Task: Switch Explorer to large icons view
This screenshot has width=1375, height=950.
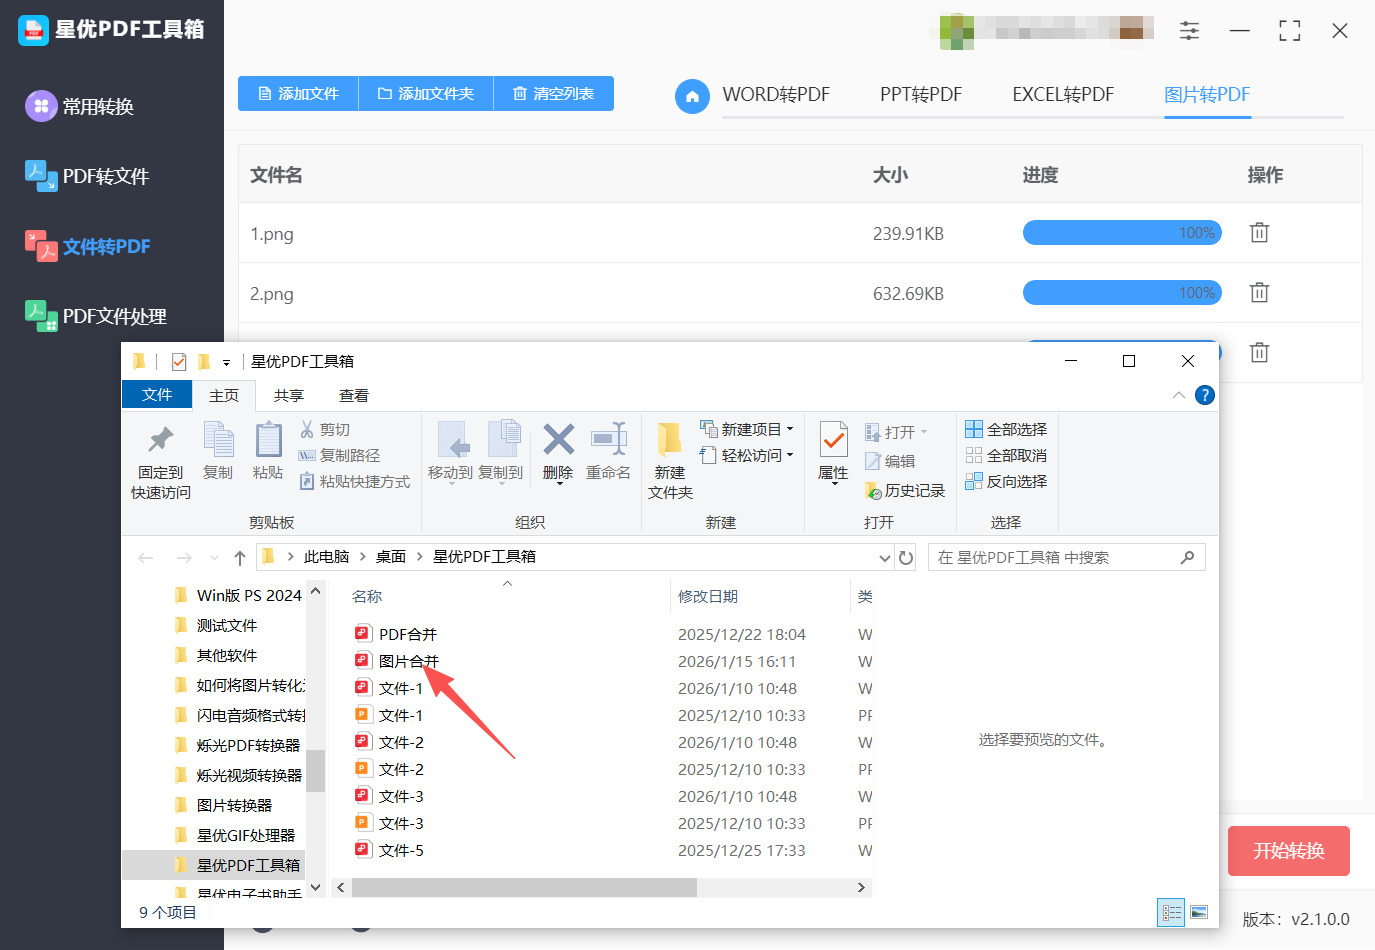Action: 1199,912
